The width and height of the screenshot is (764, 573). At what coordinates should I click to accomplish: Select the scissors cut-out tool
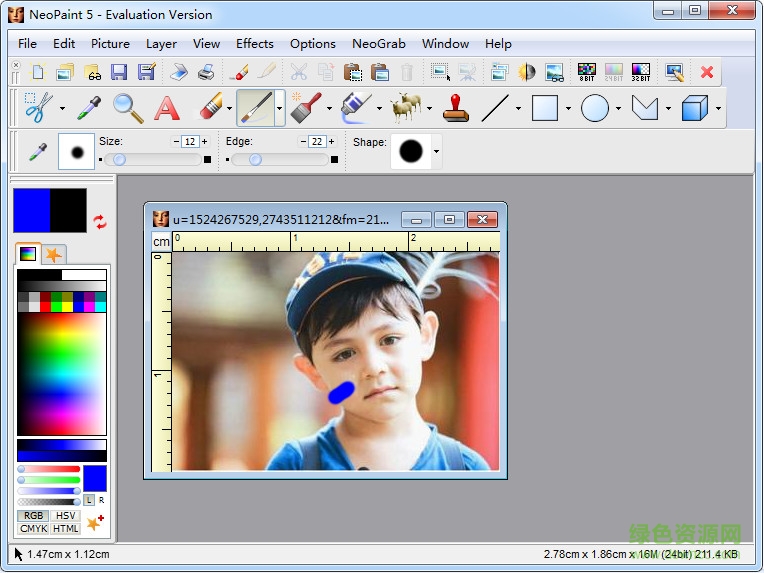pos(38,107)
